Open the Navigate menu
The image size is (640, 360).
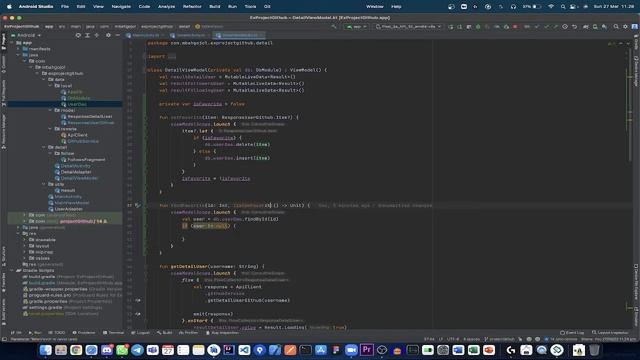[x=121, y=7]
